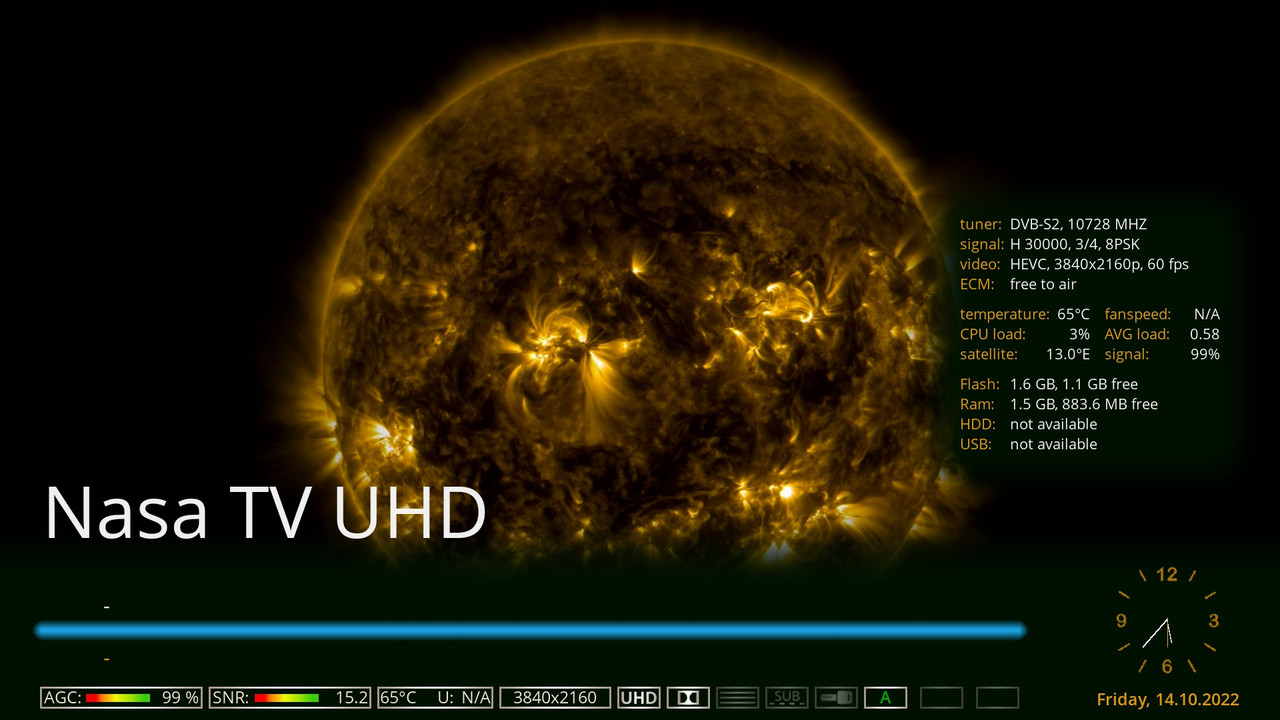The width and height of the screenshot is (1280, 720).
Task: Click AVG load value 0.58
Action: click(1205, 334)
